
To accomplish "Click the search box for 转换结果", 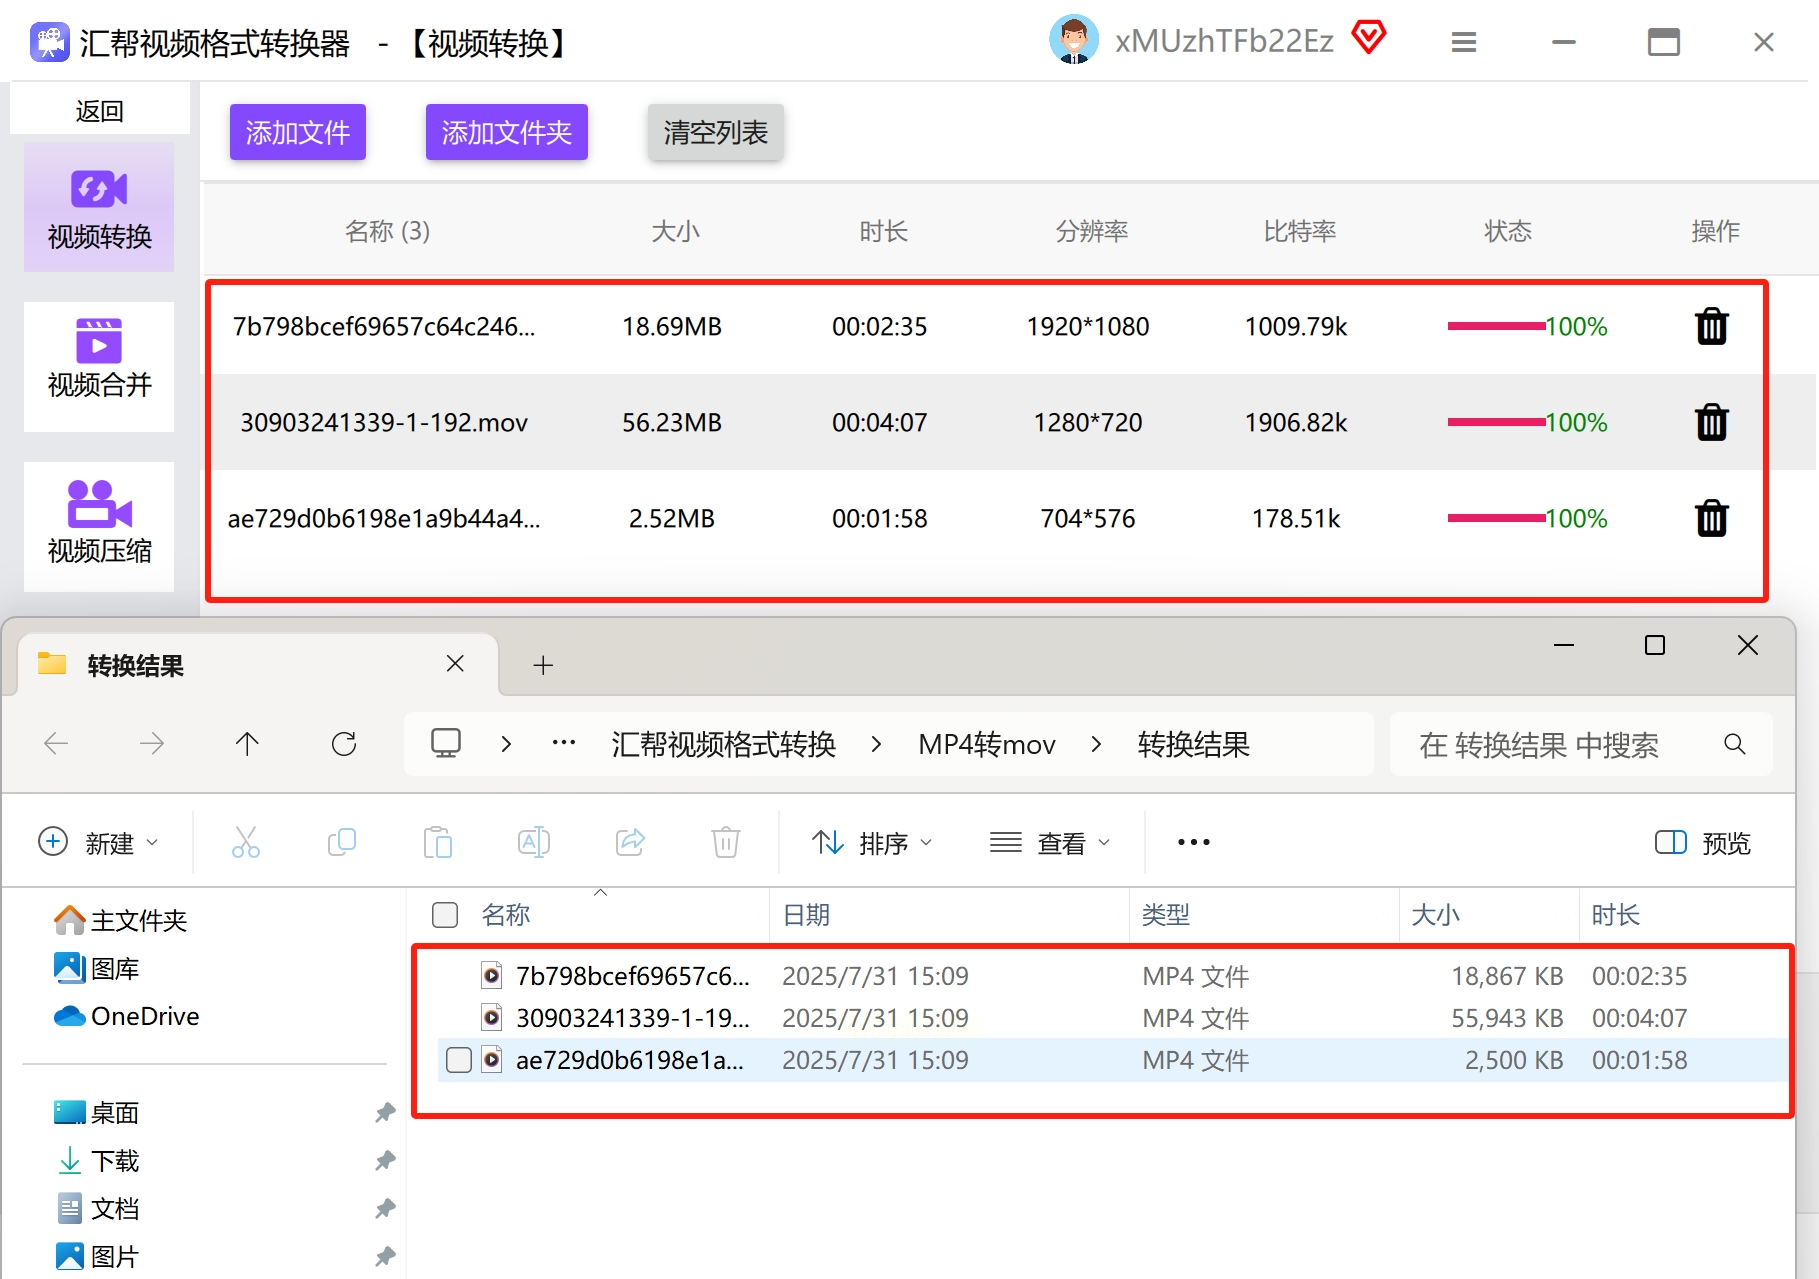I will 1560,744.
